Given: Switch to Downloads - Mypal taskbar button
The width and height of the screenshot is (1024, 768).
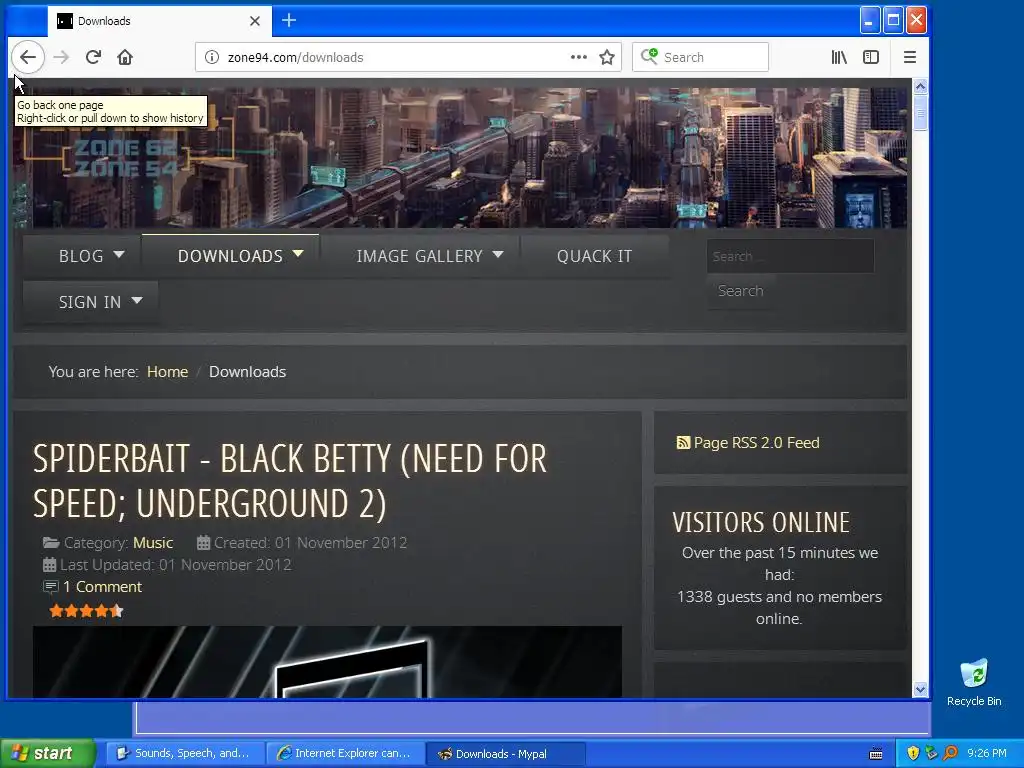Looking at the screenshot, I should pos(505,754).
